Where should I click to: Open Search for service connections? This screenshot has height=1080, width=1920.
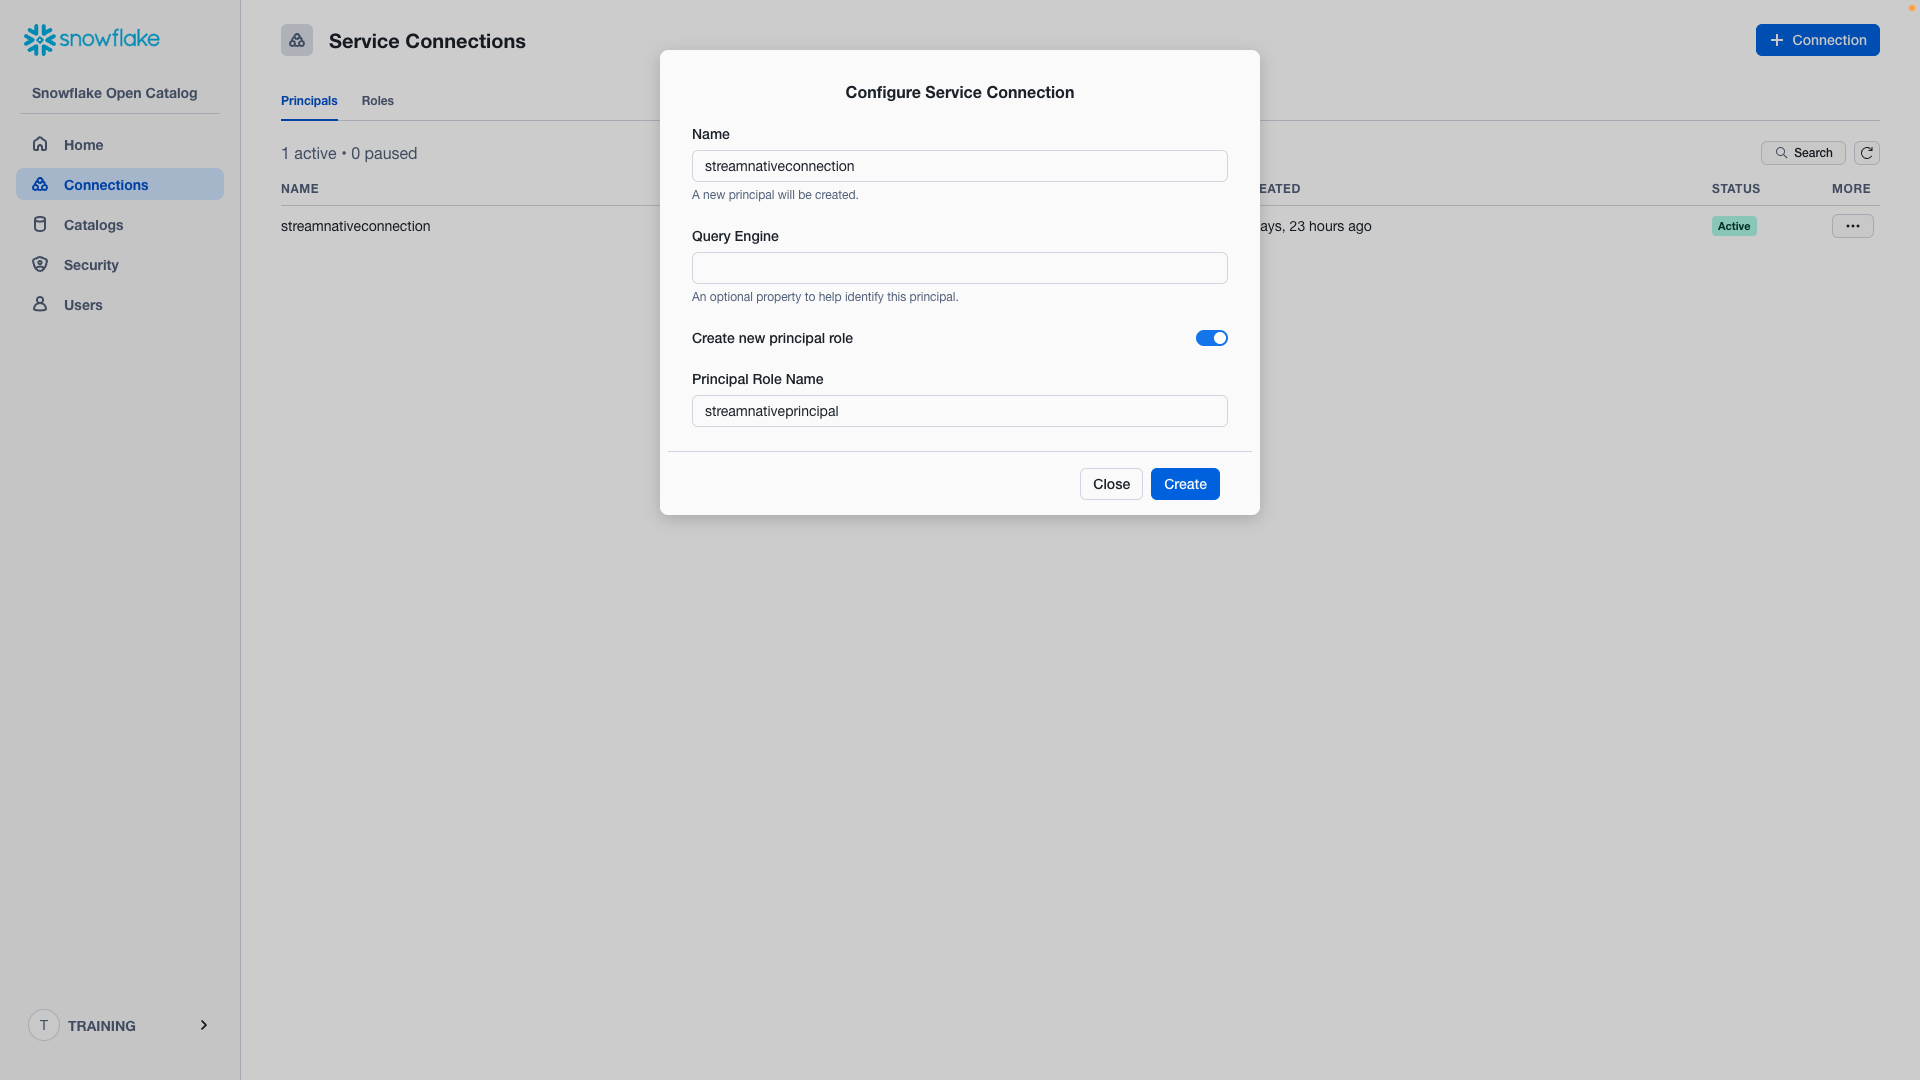[x=1804, y=153]
